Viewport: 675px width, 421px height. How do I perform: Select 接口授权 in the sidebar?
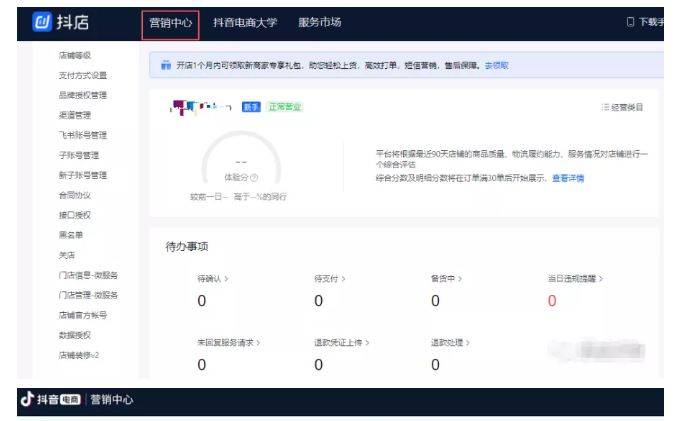pos(75,215)
